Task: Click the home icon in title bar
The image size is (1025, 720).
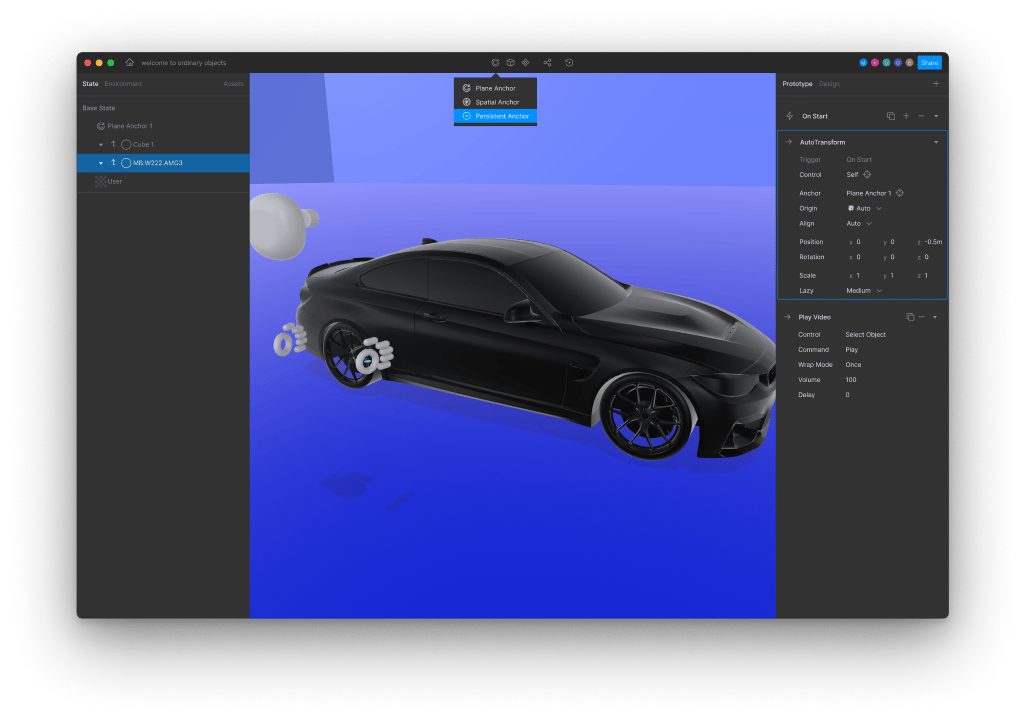Action: pos(129,62)
